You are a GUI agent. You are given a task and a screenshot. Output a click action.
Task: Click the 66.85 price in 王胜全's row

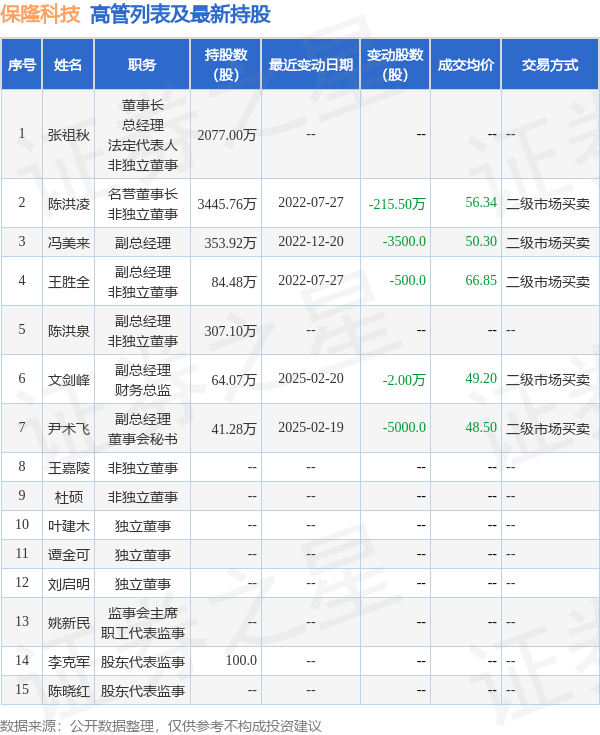pyautogui.click(x=480, y=281)
